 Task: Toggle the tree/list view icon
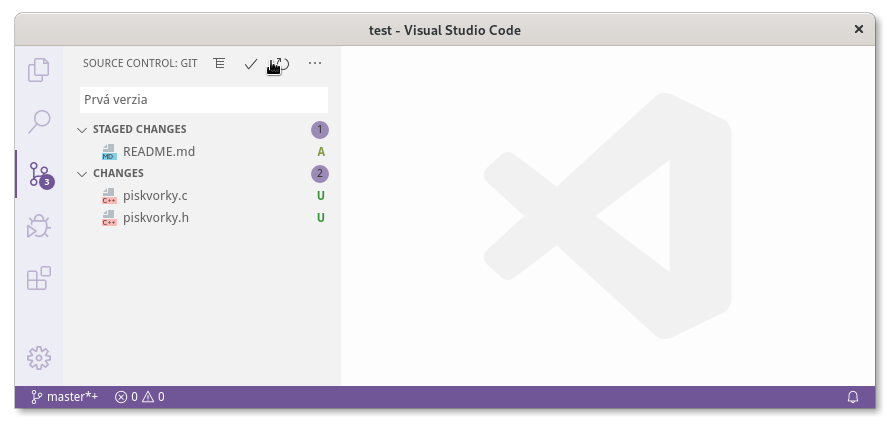click(x=219, y=63)
